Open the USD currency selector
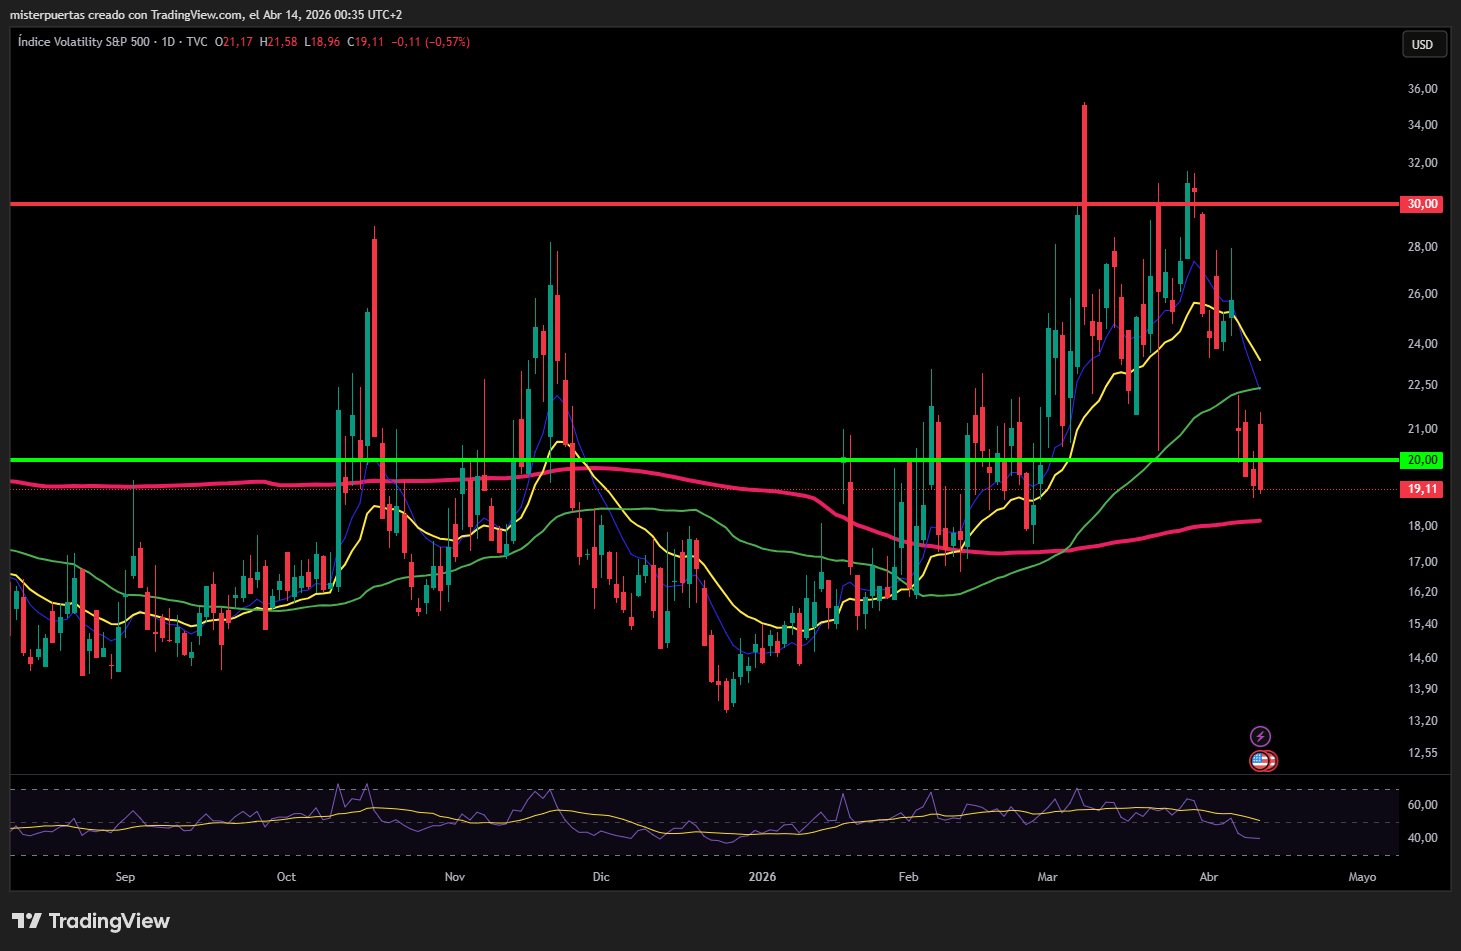Image resolution: width=1461 pixels, height=951 pixels. coord(1422,44)
